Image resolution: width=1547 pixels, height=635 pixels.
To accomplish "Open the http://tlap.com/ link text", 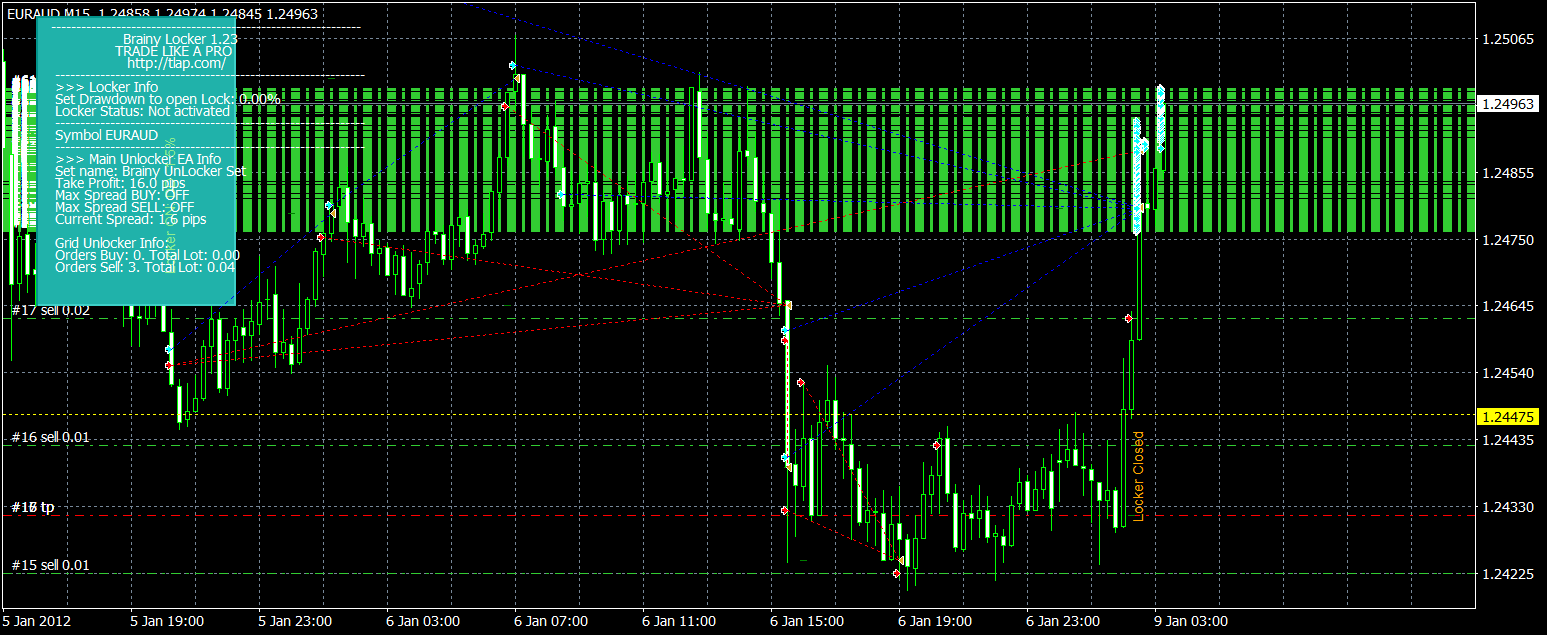I will [x=176, y=62].
